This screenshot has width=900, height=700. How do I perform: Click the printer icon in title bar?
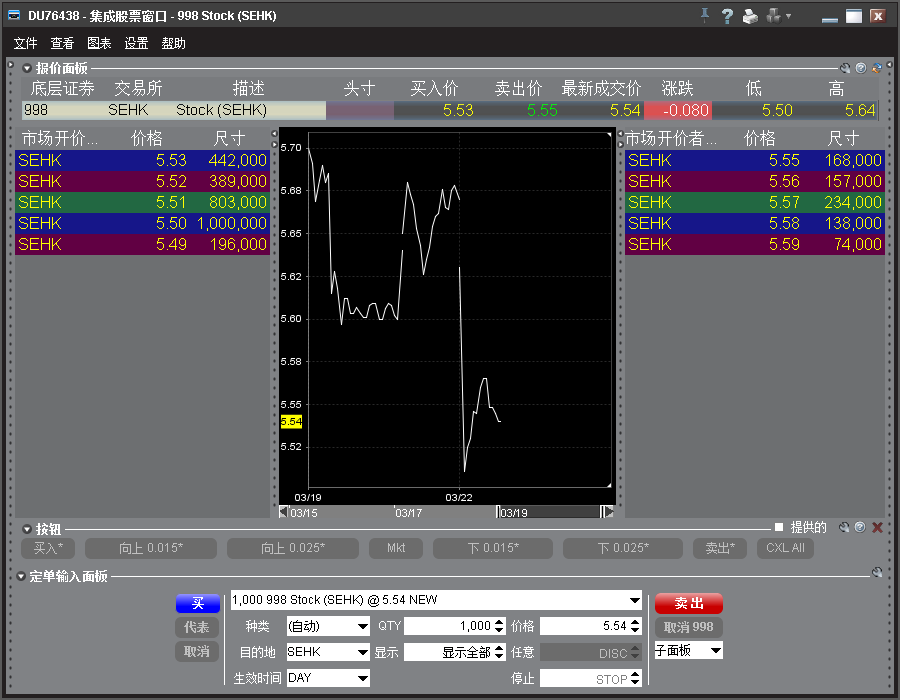click(x=749, y=16)
